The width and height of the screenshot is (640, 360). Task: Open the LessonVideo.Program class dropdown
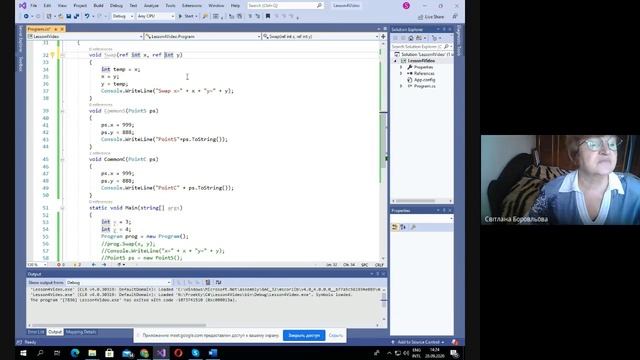coord(202,36)
